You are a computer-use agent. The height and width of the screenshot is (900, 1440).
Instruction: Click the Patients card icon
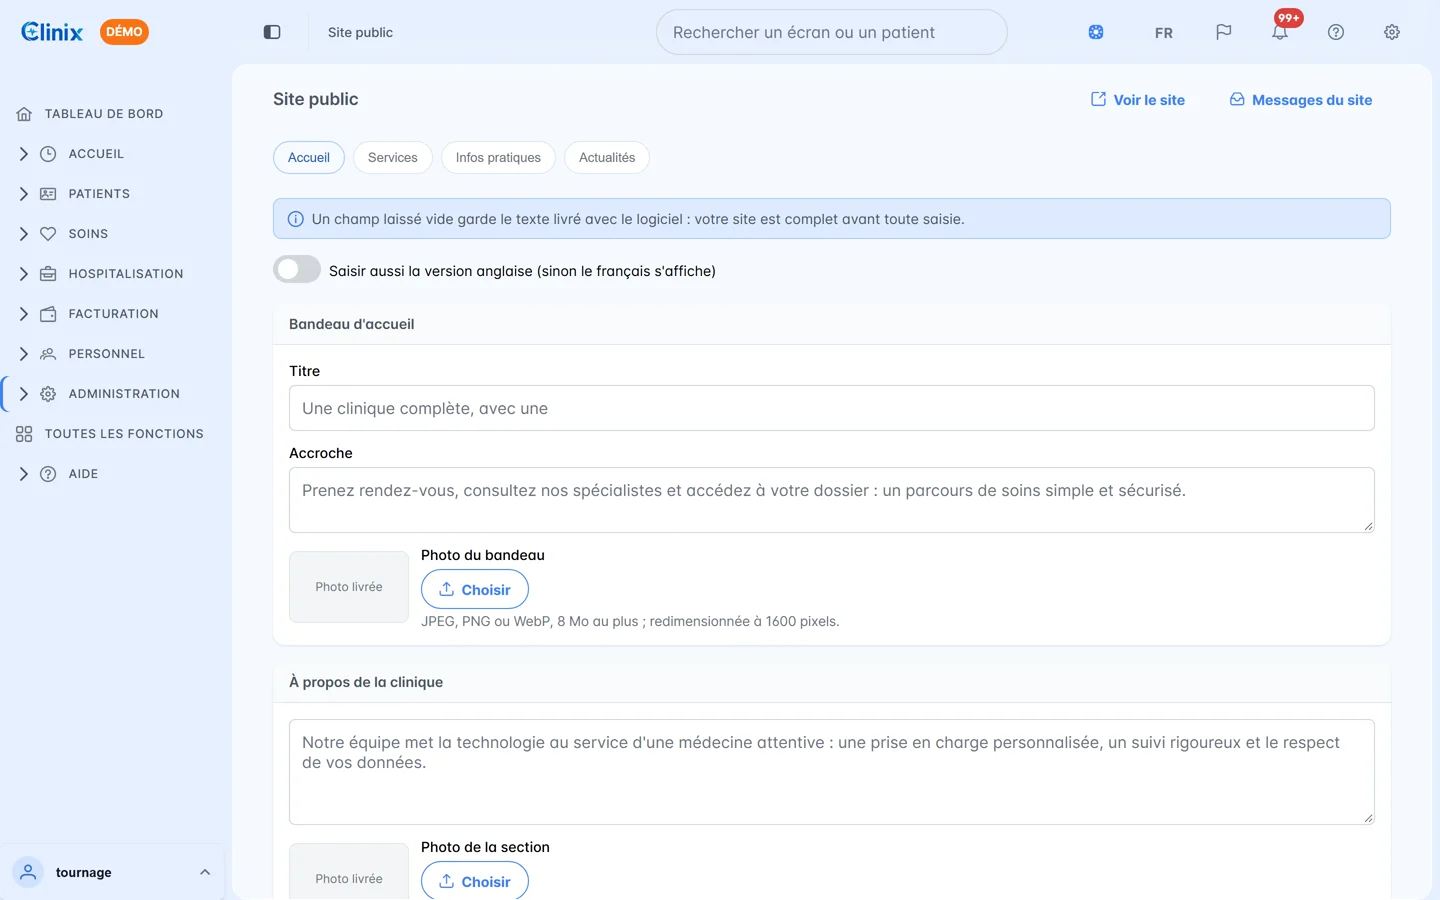48,194
